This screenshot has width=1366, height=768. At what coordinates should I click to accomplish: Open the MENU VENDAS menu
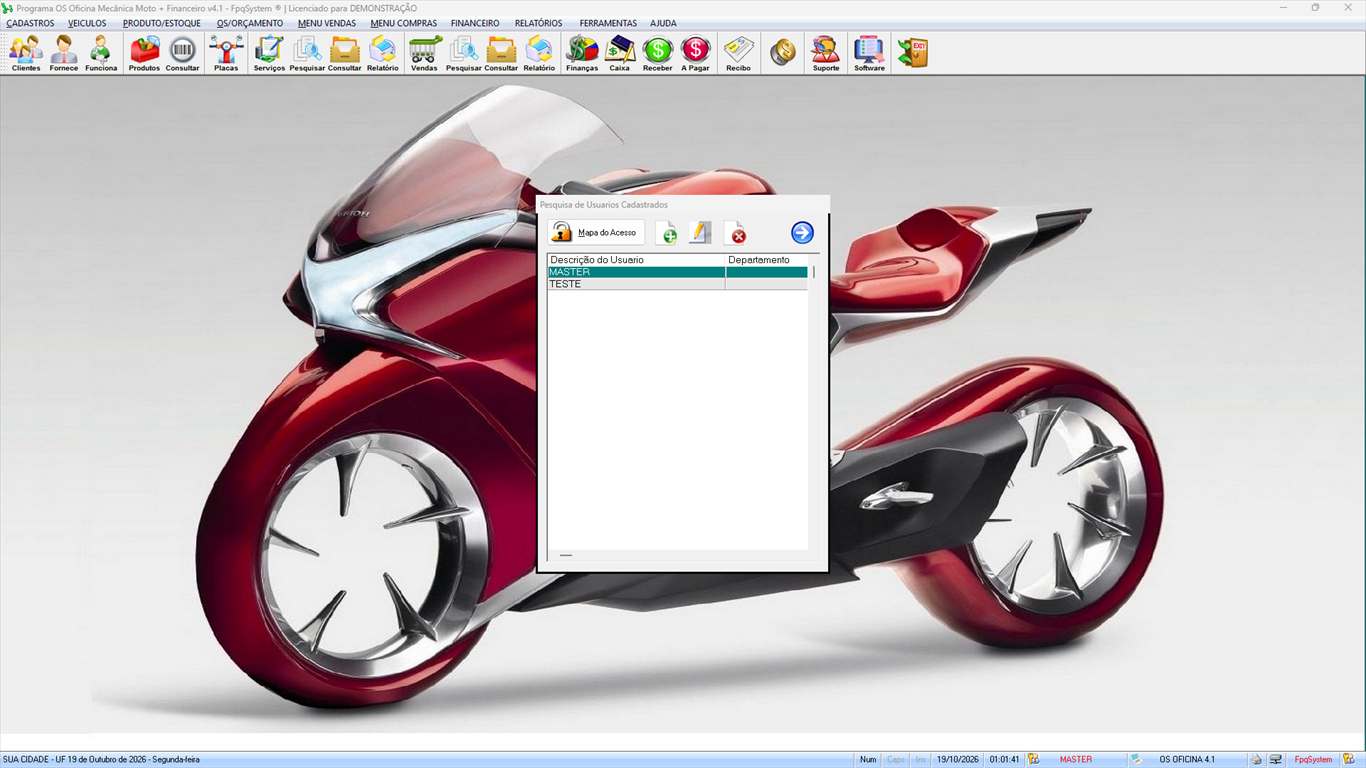[x=327, y=23]
